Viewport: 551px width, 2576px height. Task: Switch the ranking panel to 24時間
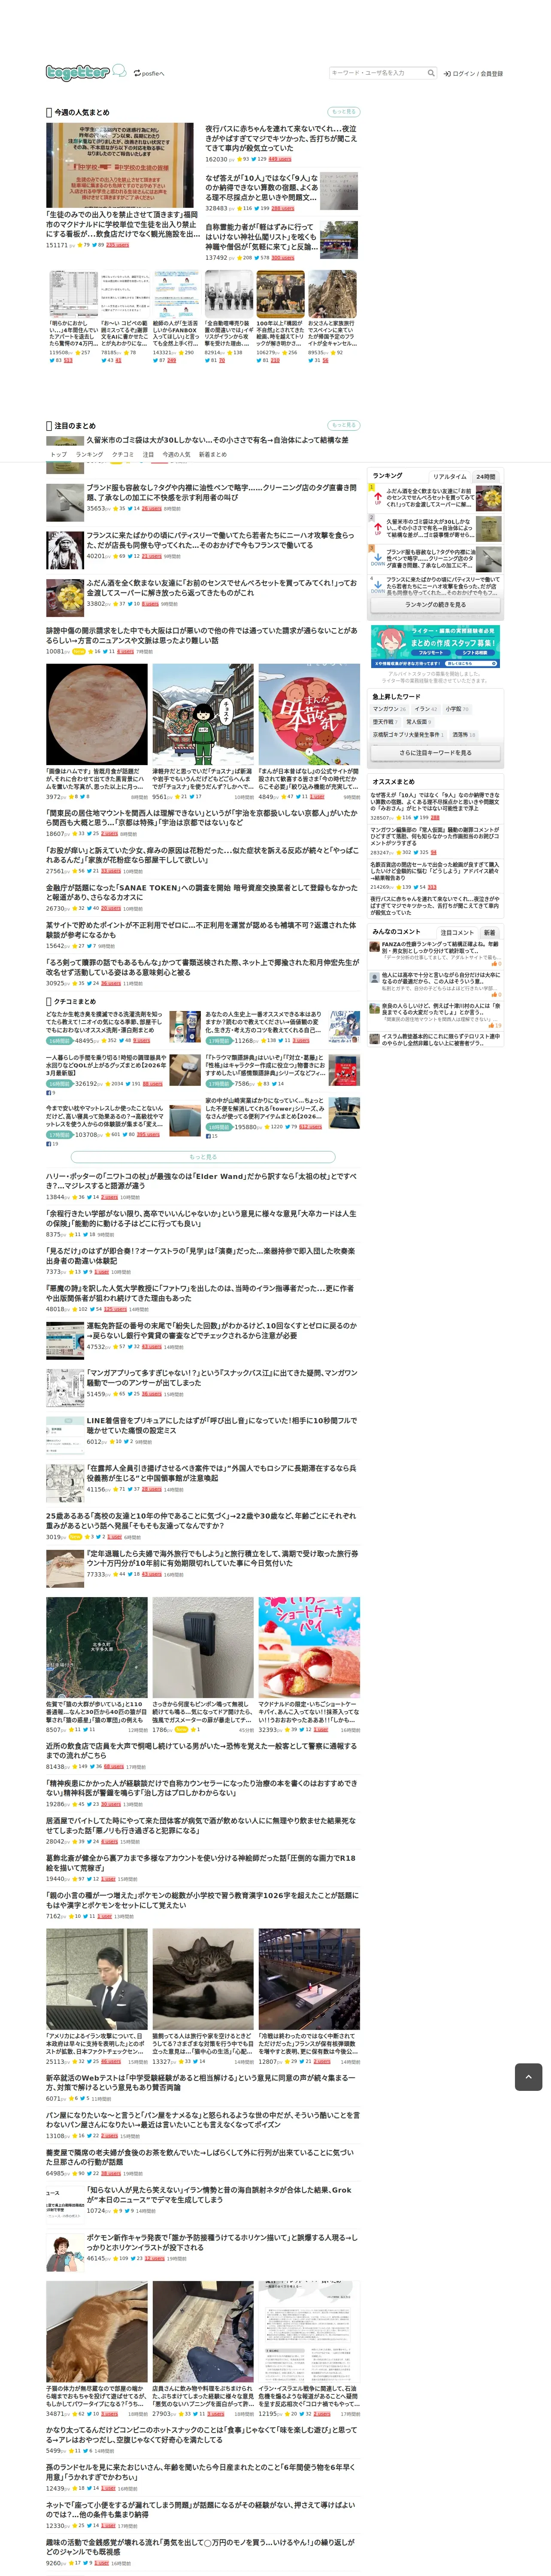pos(486,477)
